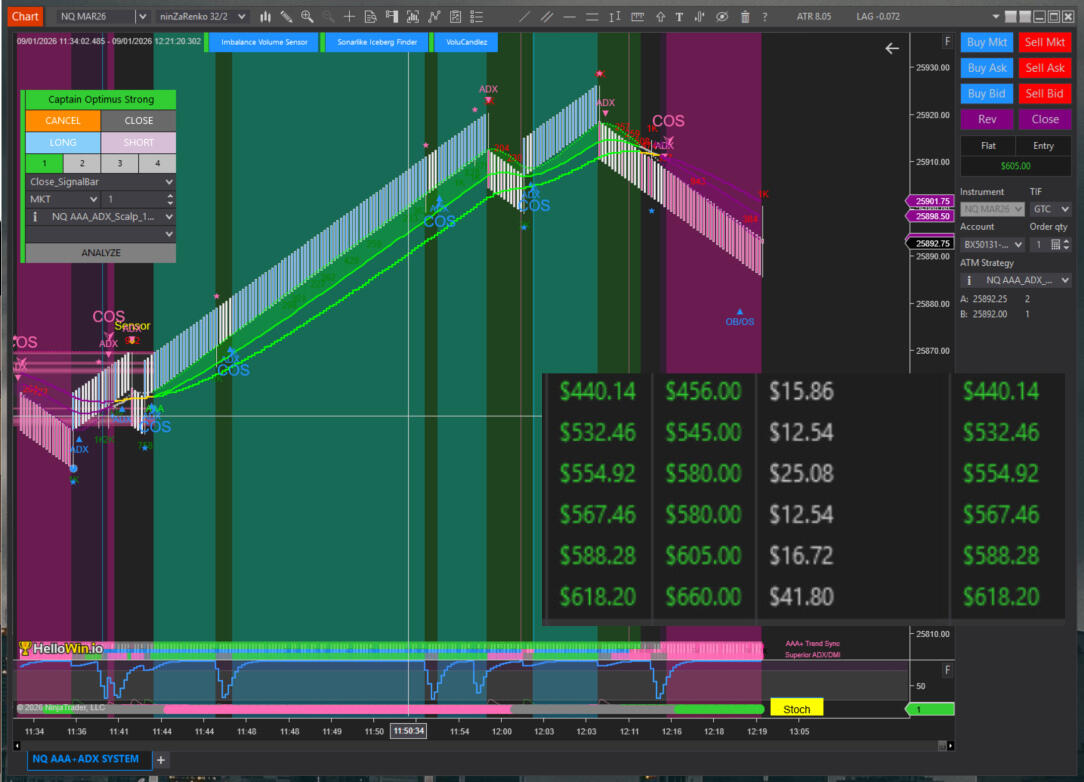
Task: Click the yellow Stoch indicator label
Action: [796, 709]
